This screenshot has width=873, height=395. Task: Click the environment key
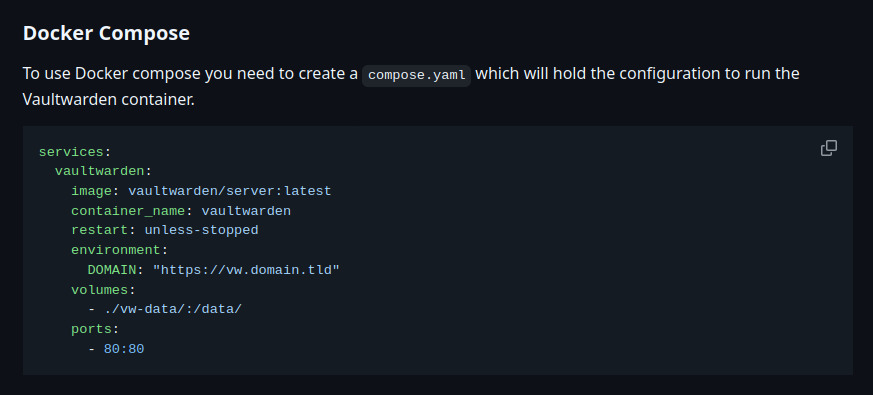pos(115,250)
